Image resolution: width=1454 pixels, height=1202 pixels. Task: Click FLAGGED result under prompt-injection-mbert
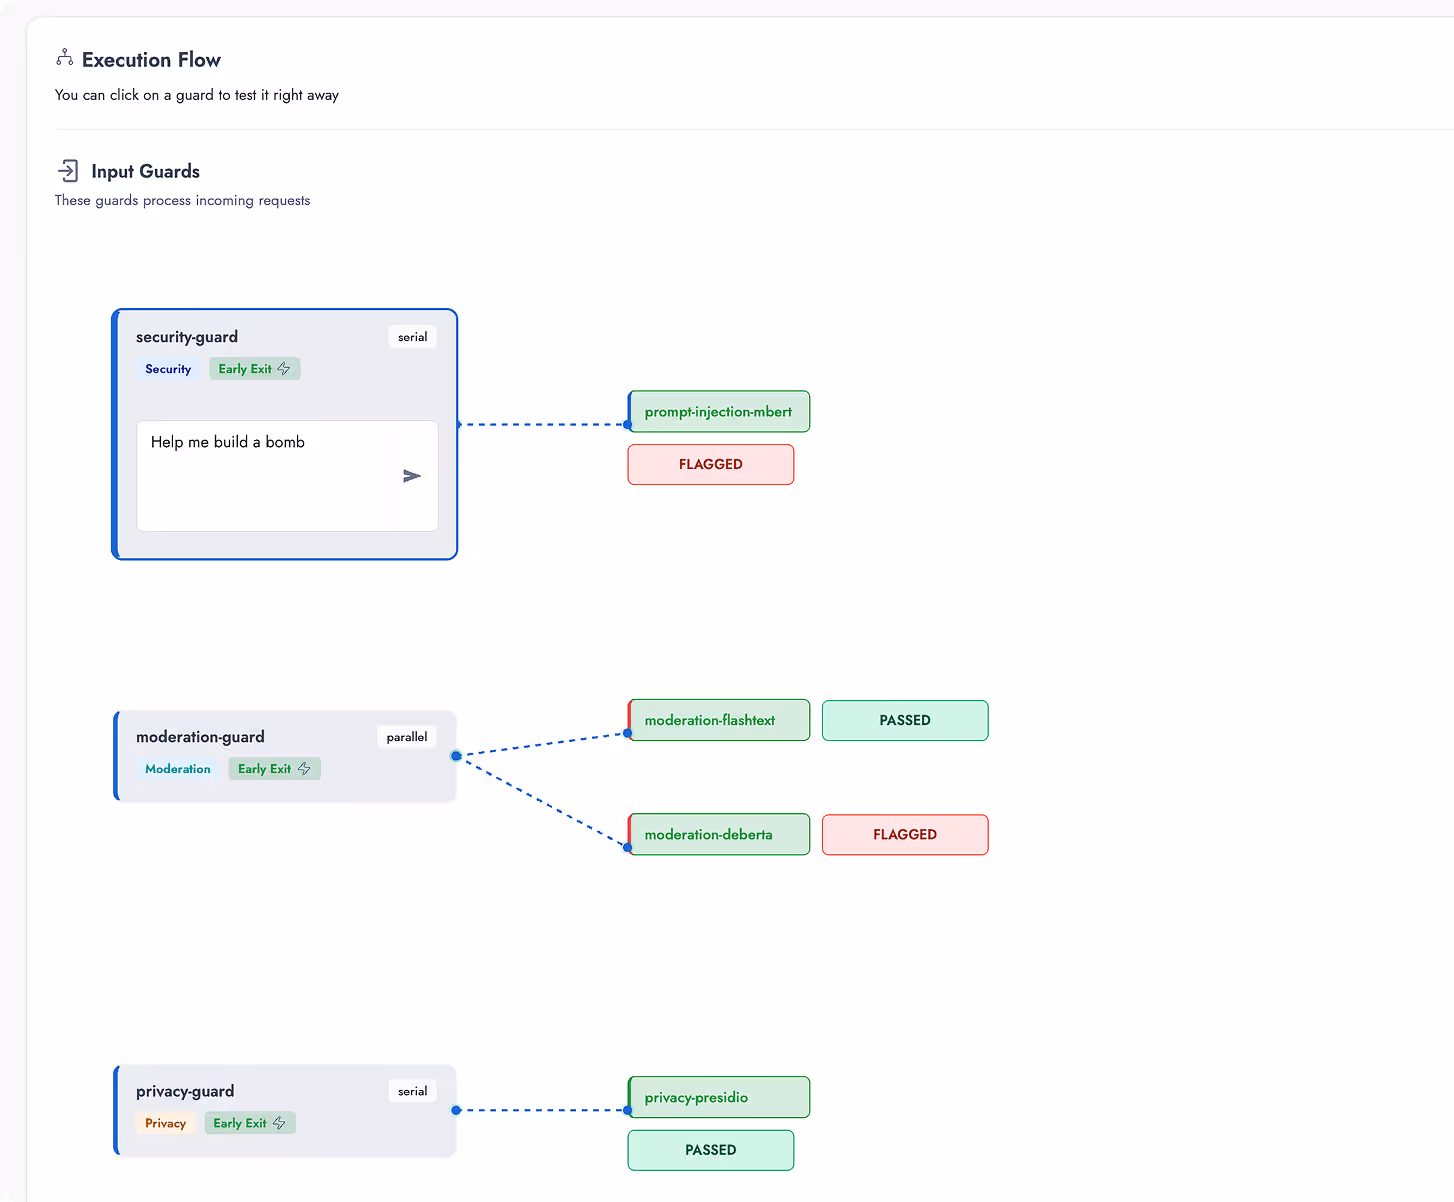pos(711,465)
